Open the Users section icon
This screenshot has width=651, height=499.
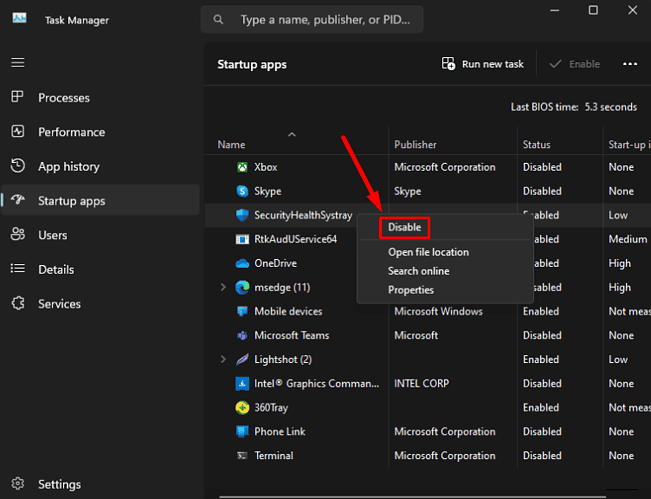click(17, 235)
